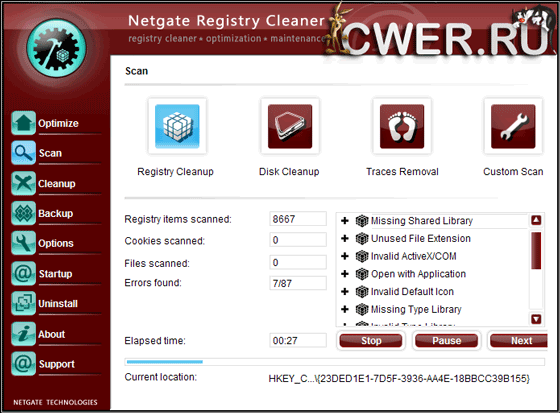560x413 pixels.
Task: Click the Cleanup icon in sidebar
Action: point(23,183)
